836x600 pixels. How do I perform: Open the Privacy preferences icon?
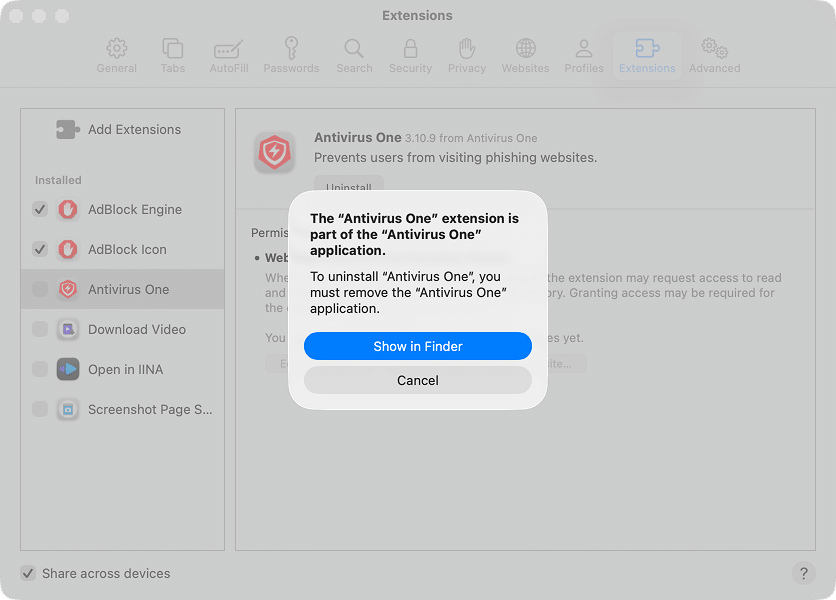pos(466,50)
